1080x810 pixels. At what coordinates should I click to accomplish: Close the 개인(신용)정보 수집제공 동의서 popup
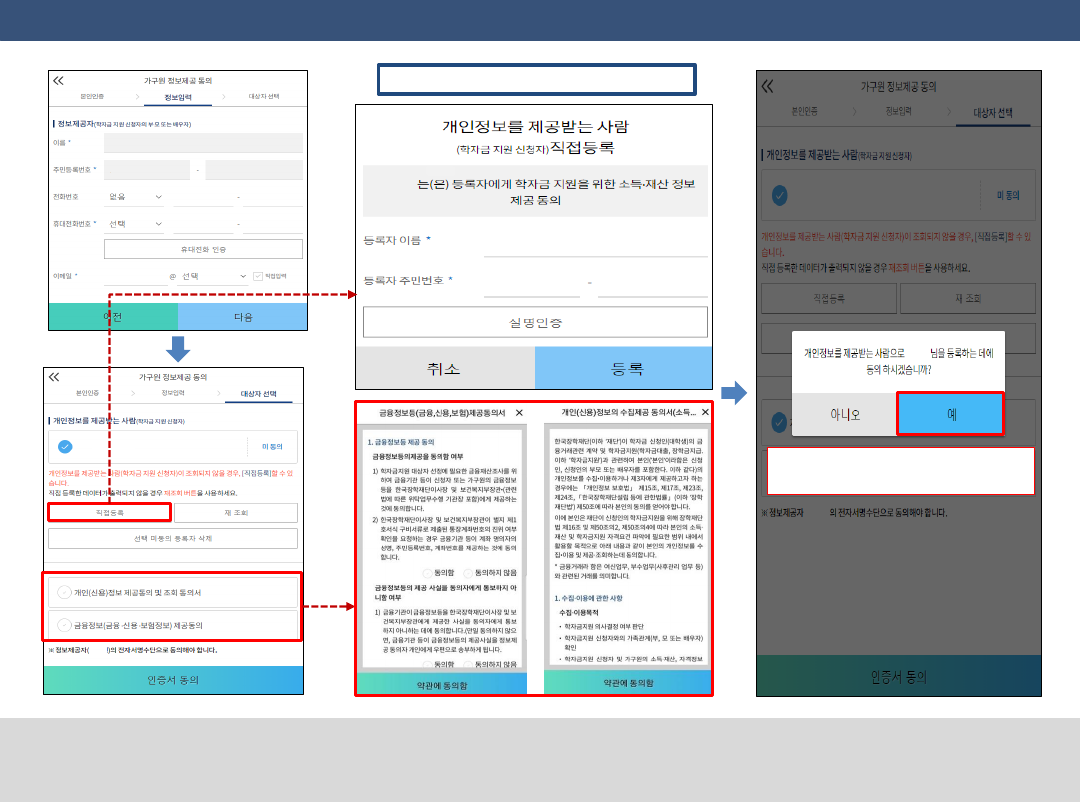pyautogui.click(x=705, y=412)
